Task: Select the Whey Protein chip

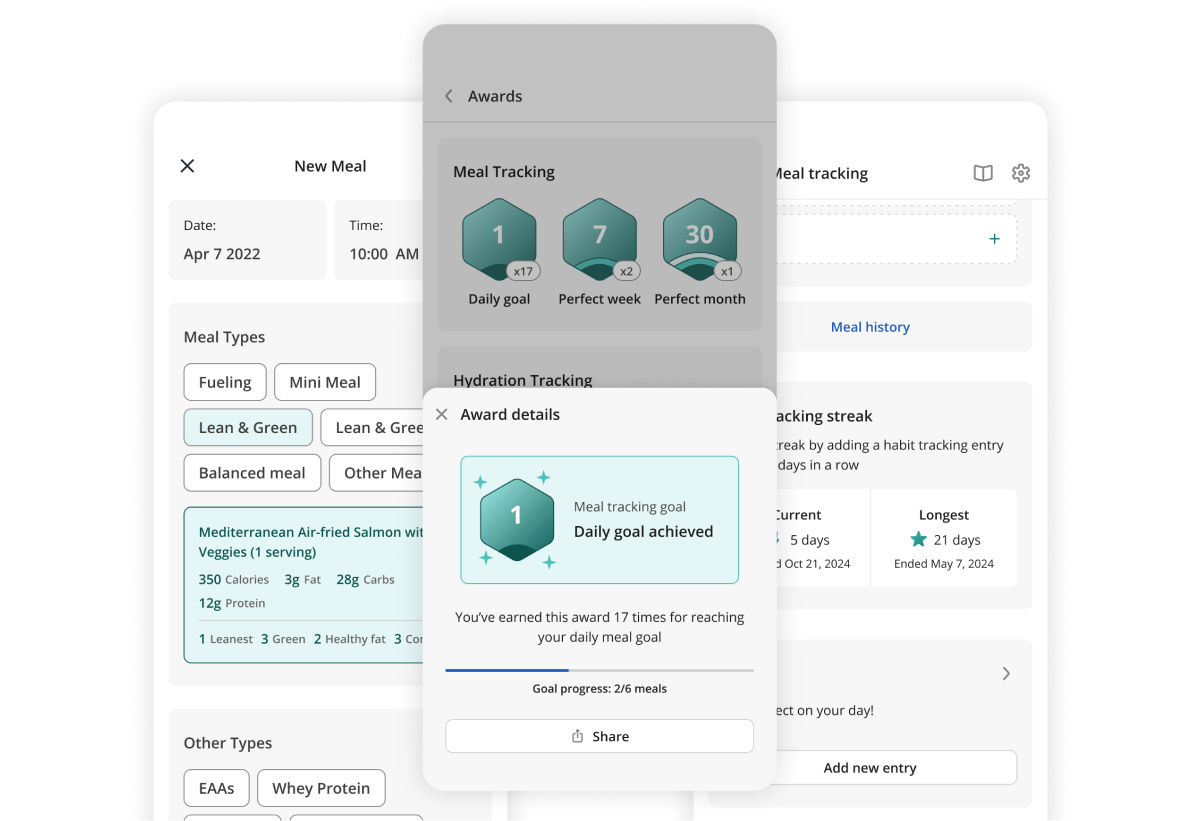Action: [321, 788]
